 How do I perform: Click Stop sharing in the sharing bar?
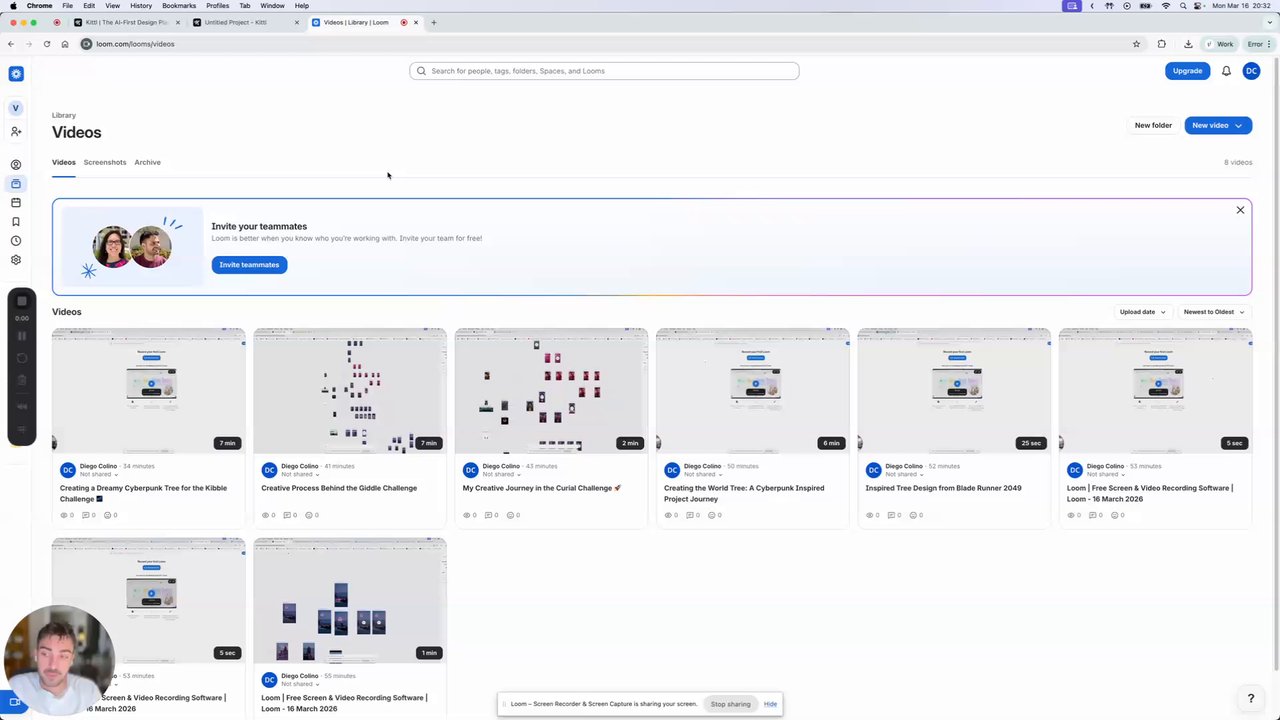click(x=730, y=704)
